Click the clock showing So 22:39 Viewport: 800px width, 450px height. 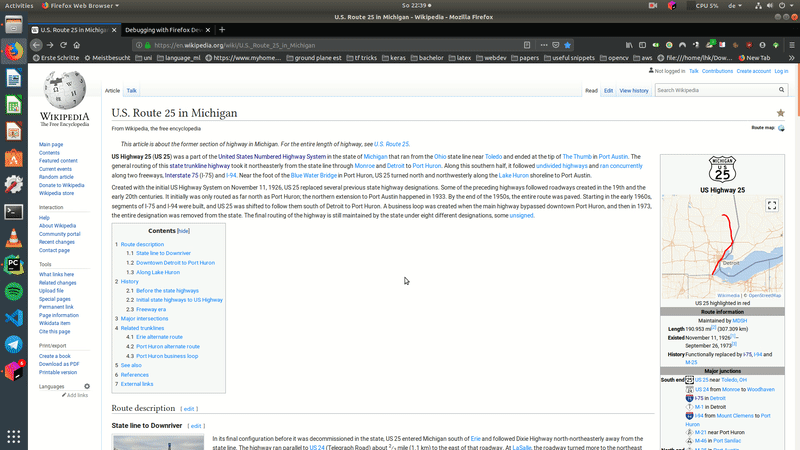pos(416,6)
